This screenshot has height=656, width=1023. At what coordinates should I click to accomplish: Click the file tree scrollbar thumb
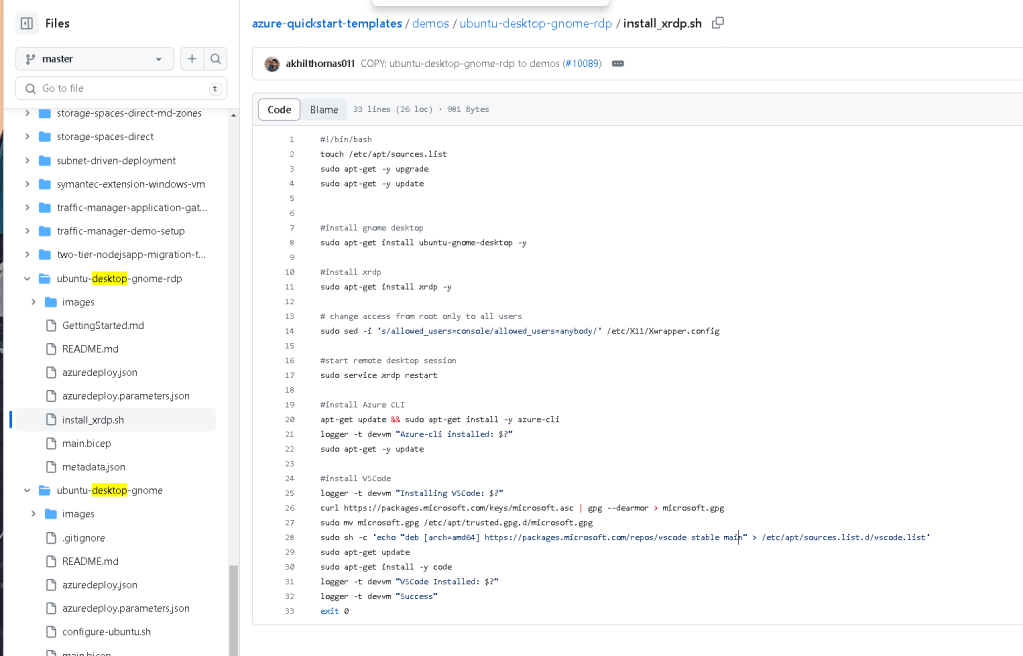[234, 610]
